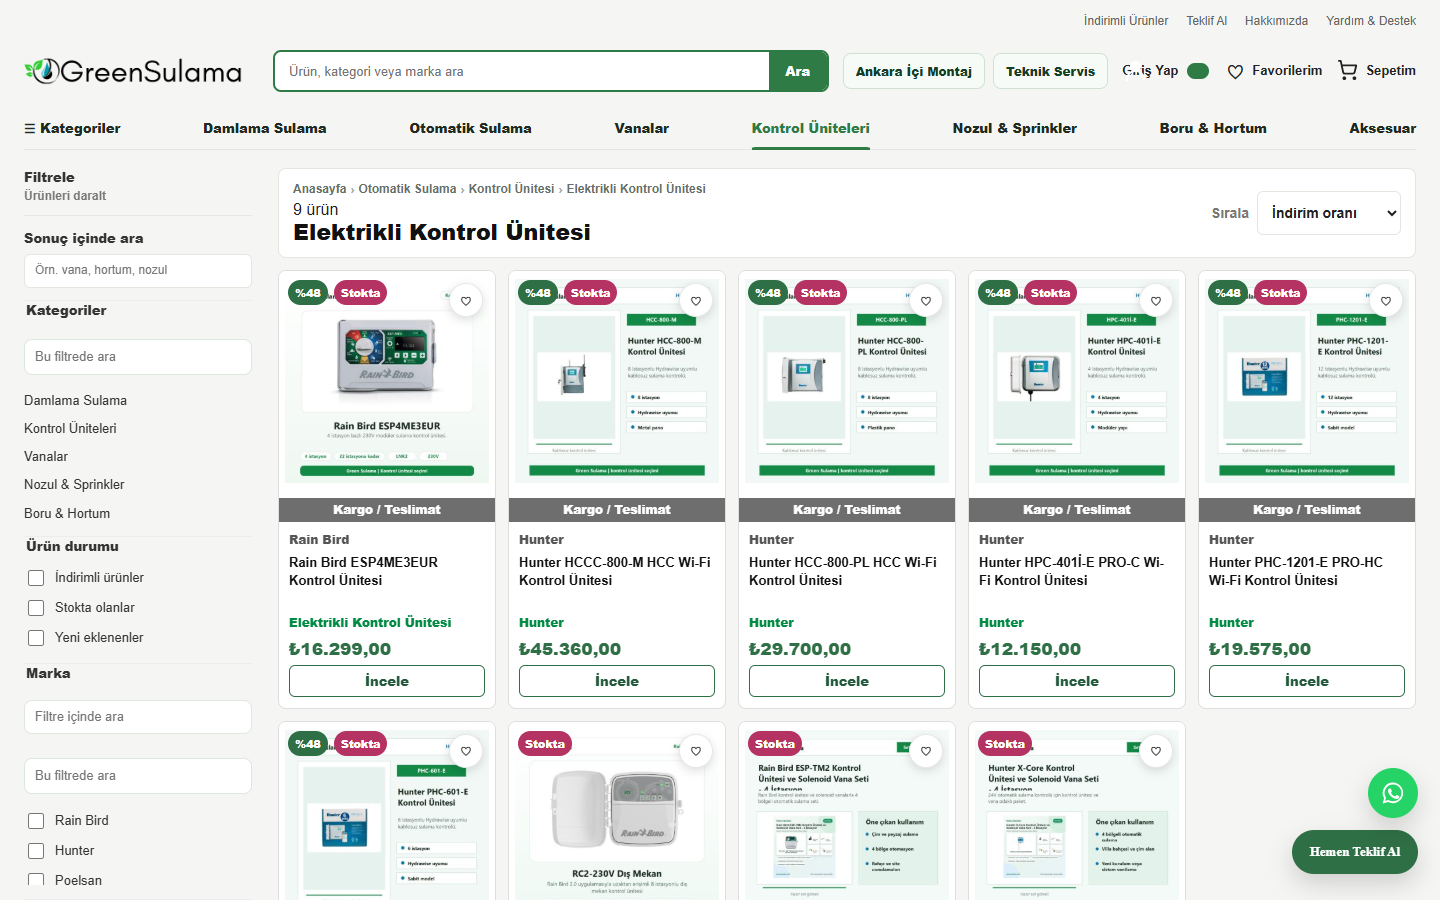1440x900 pixels.
Task: Check the Yeni eklenenler filter
Action: (36, 638)
